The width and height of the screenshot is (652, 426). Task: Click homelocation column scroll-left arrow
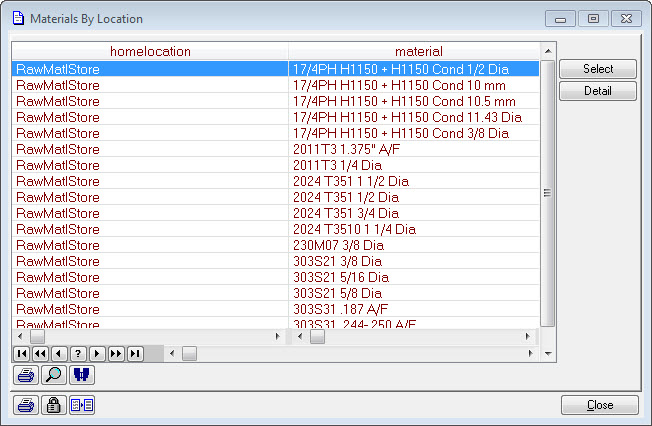click(x=20, y=337)
